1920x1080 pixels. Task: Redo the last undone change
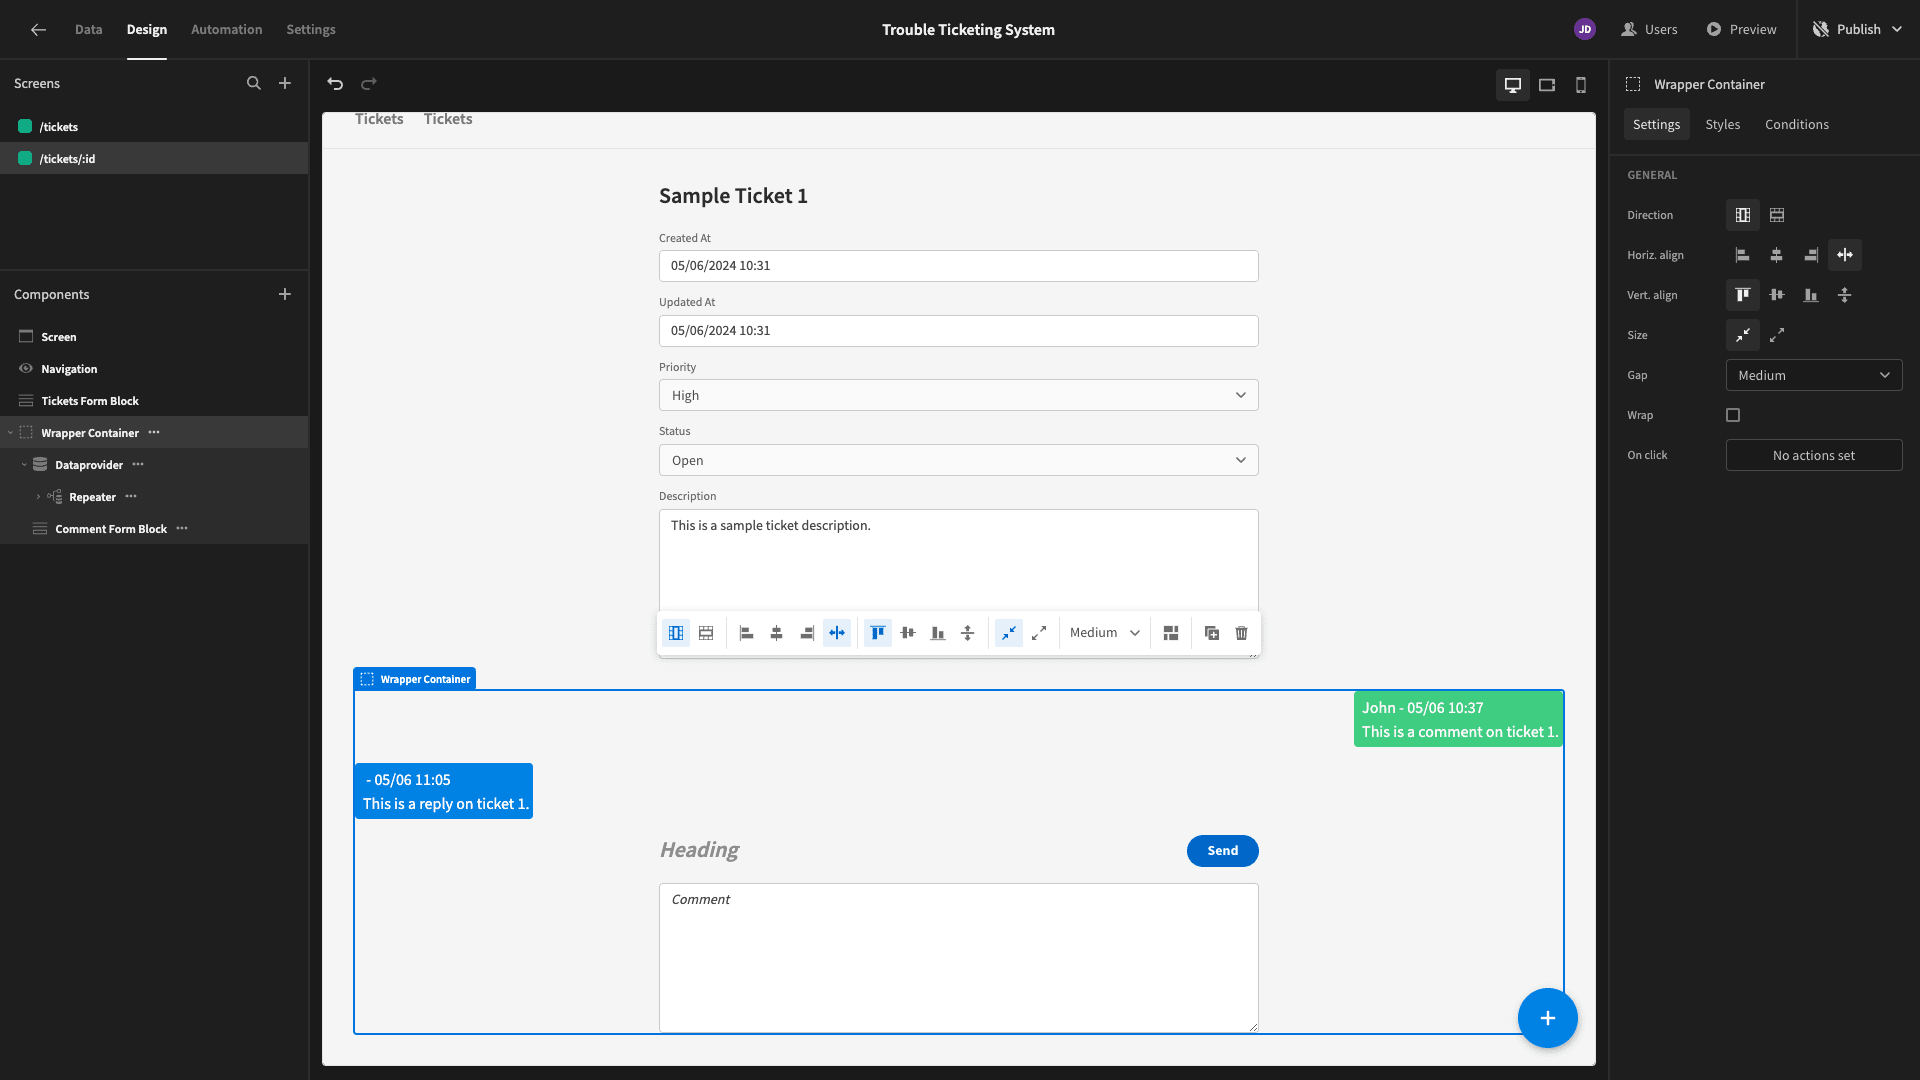[369, 84]
